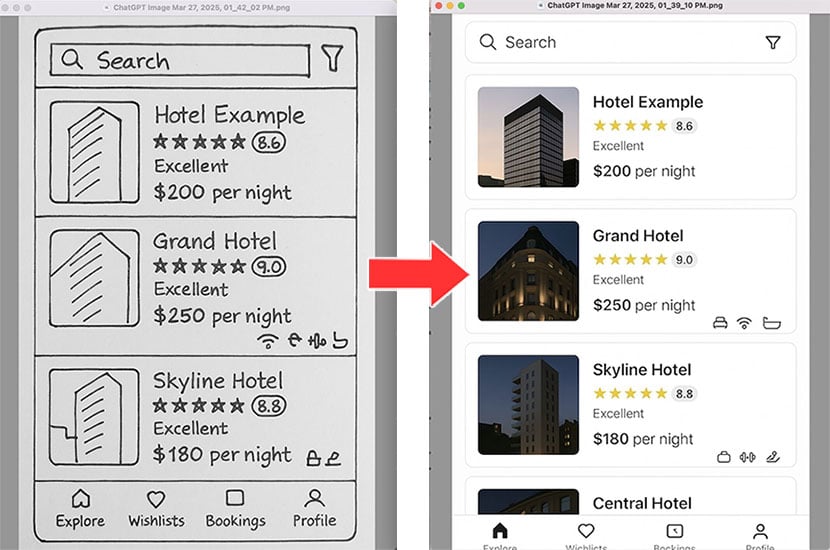Click the wifi icon on the sketched Grand Hotel card
The height and width of the screenshot is (550, 830).
tap(267, 341)
